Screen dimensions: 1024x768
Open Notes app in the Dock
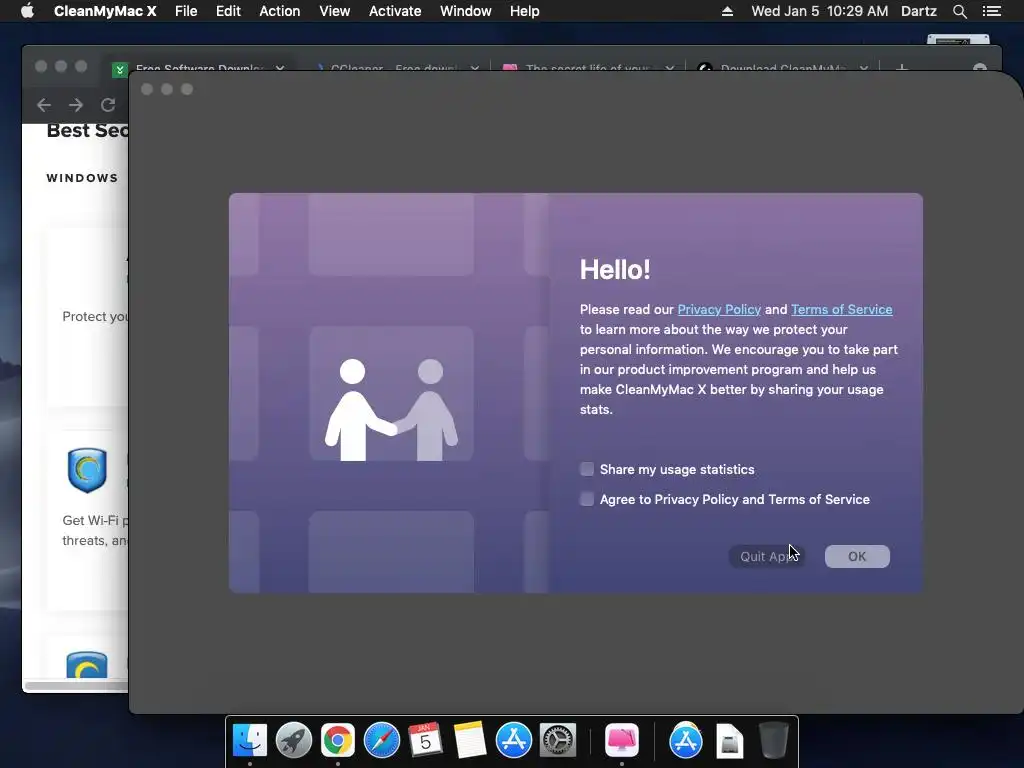point(470,741)
